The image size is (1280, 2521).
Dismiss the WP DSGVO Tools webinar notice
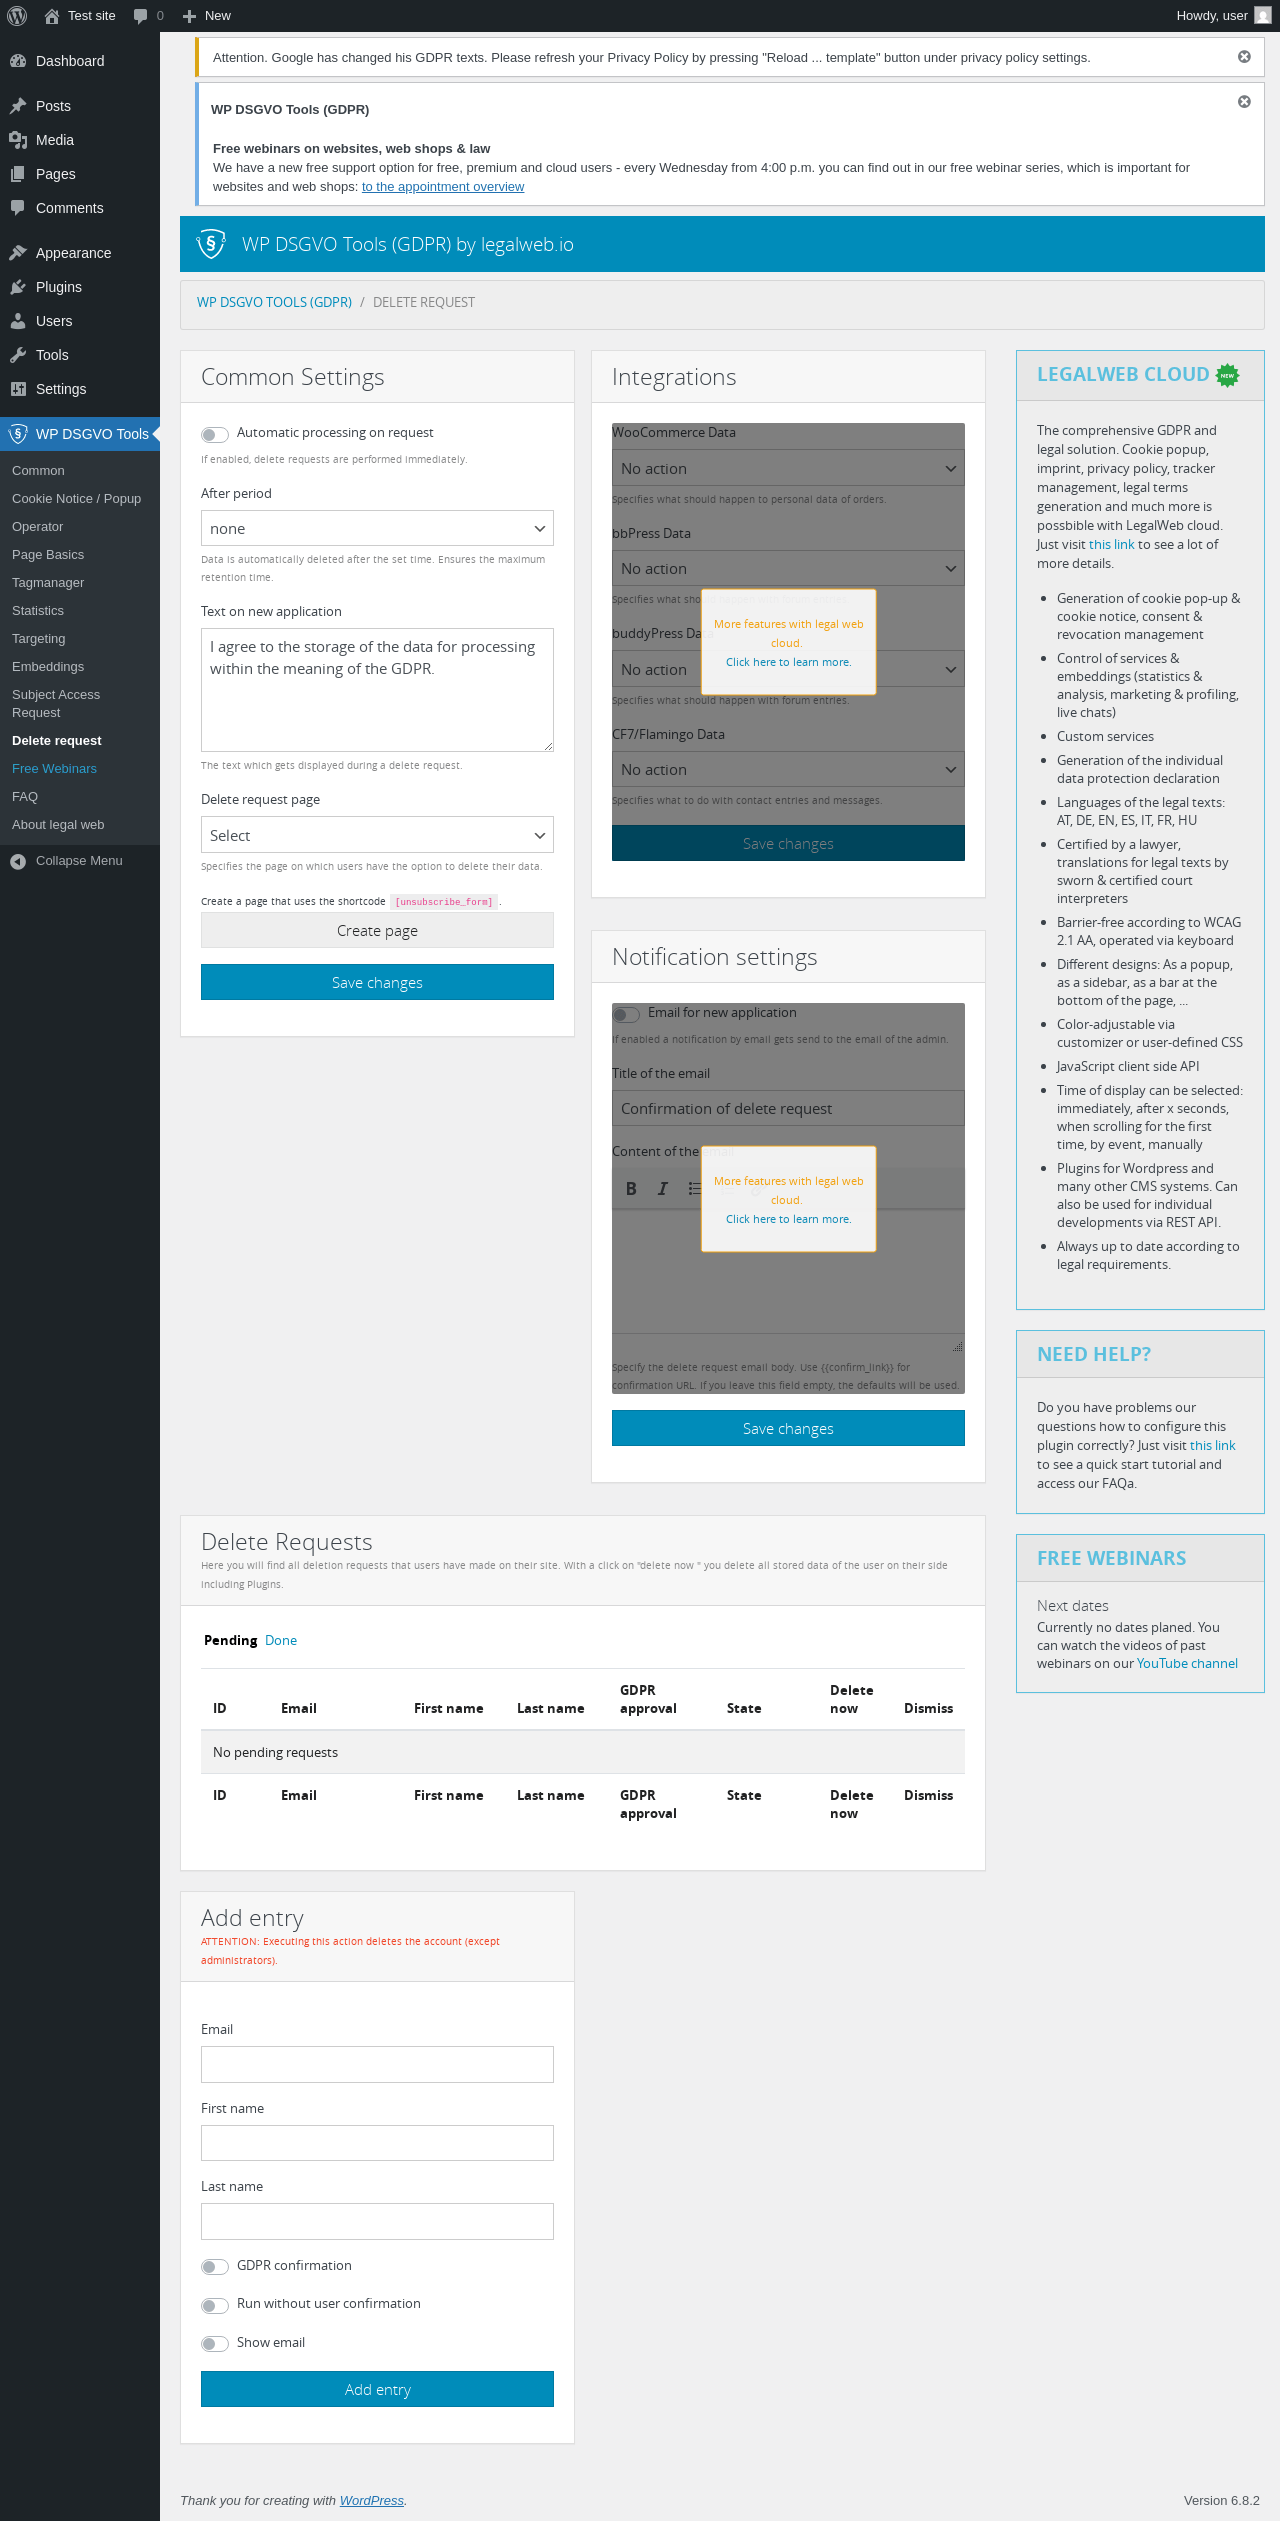[1244, 102]
